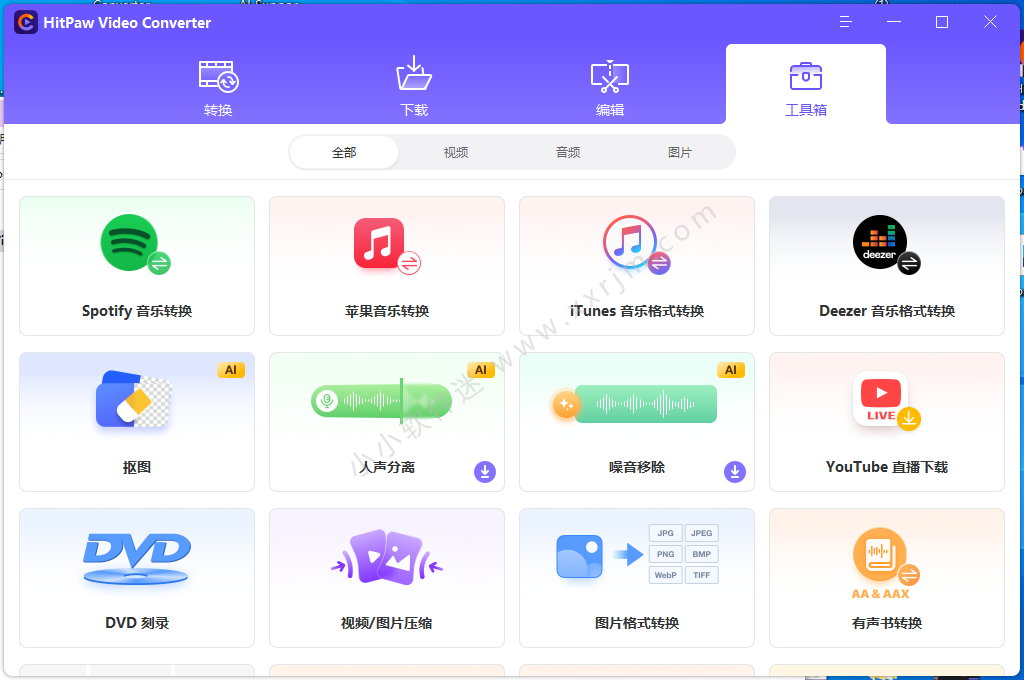Open the image format converter icon
Viewport: 1024px width, 680px height.
637,554
